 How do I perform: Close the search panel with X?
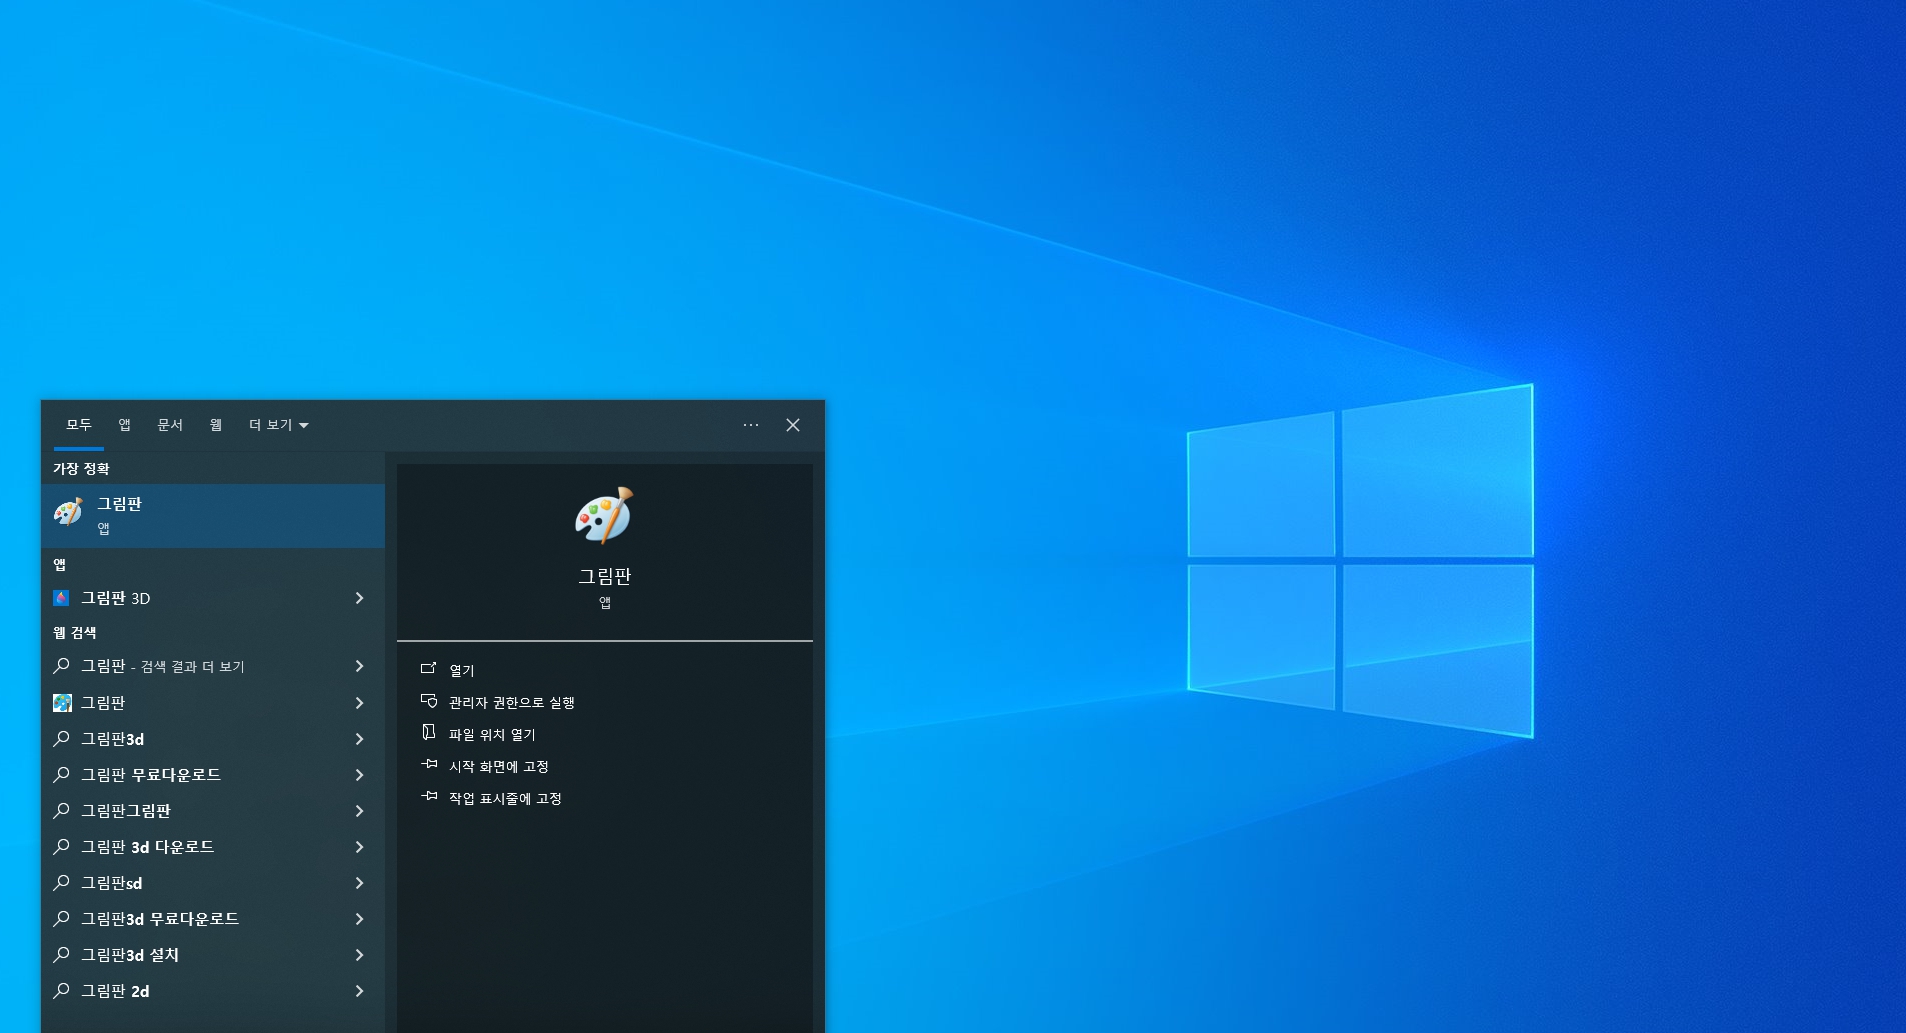pos(793,425)
